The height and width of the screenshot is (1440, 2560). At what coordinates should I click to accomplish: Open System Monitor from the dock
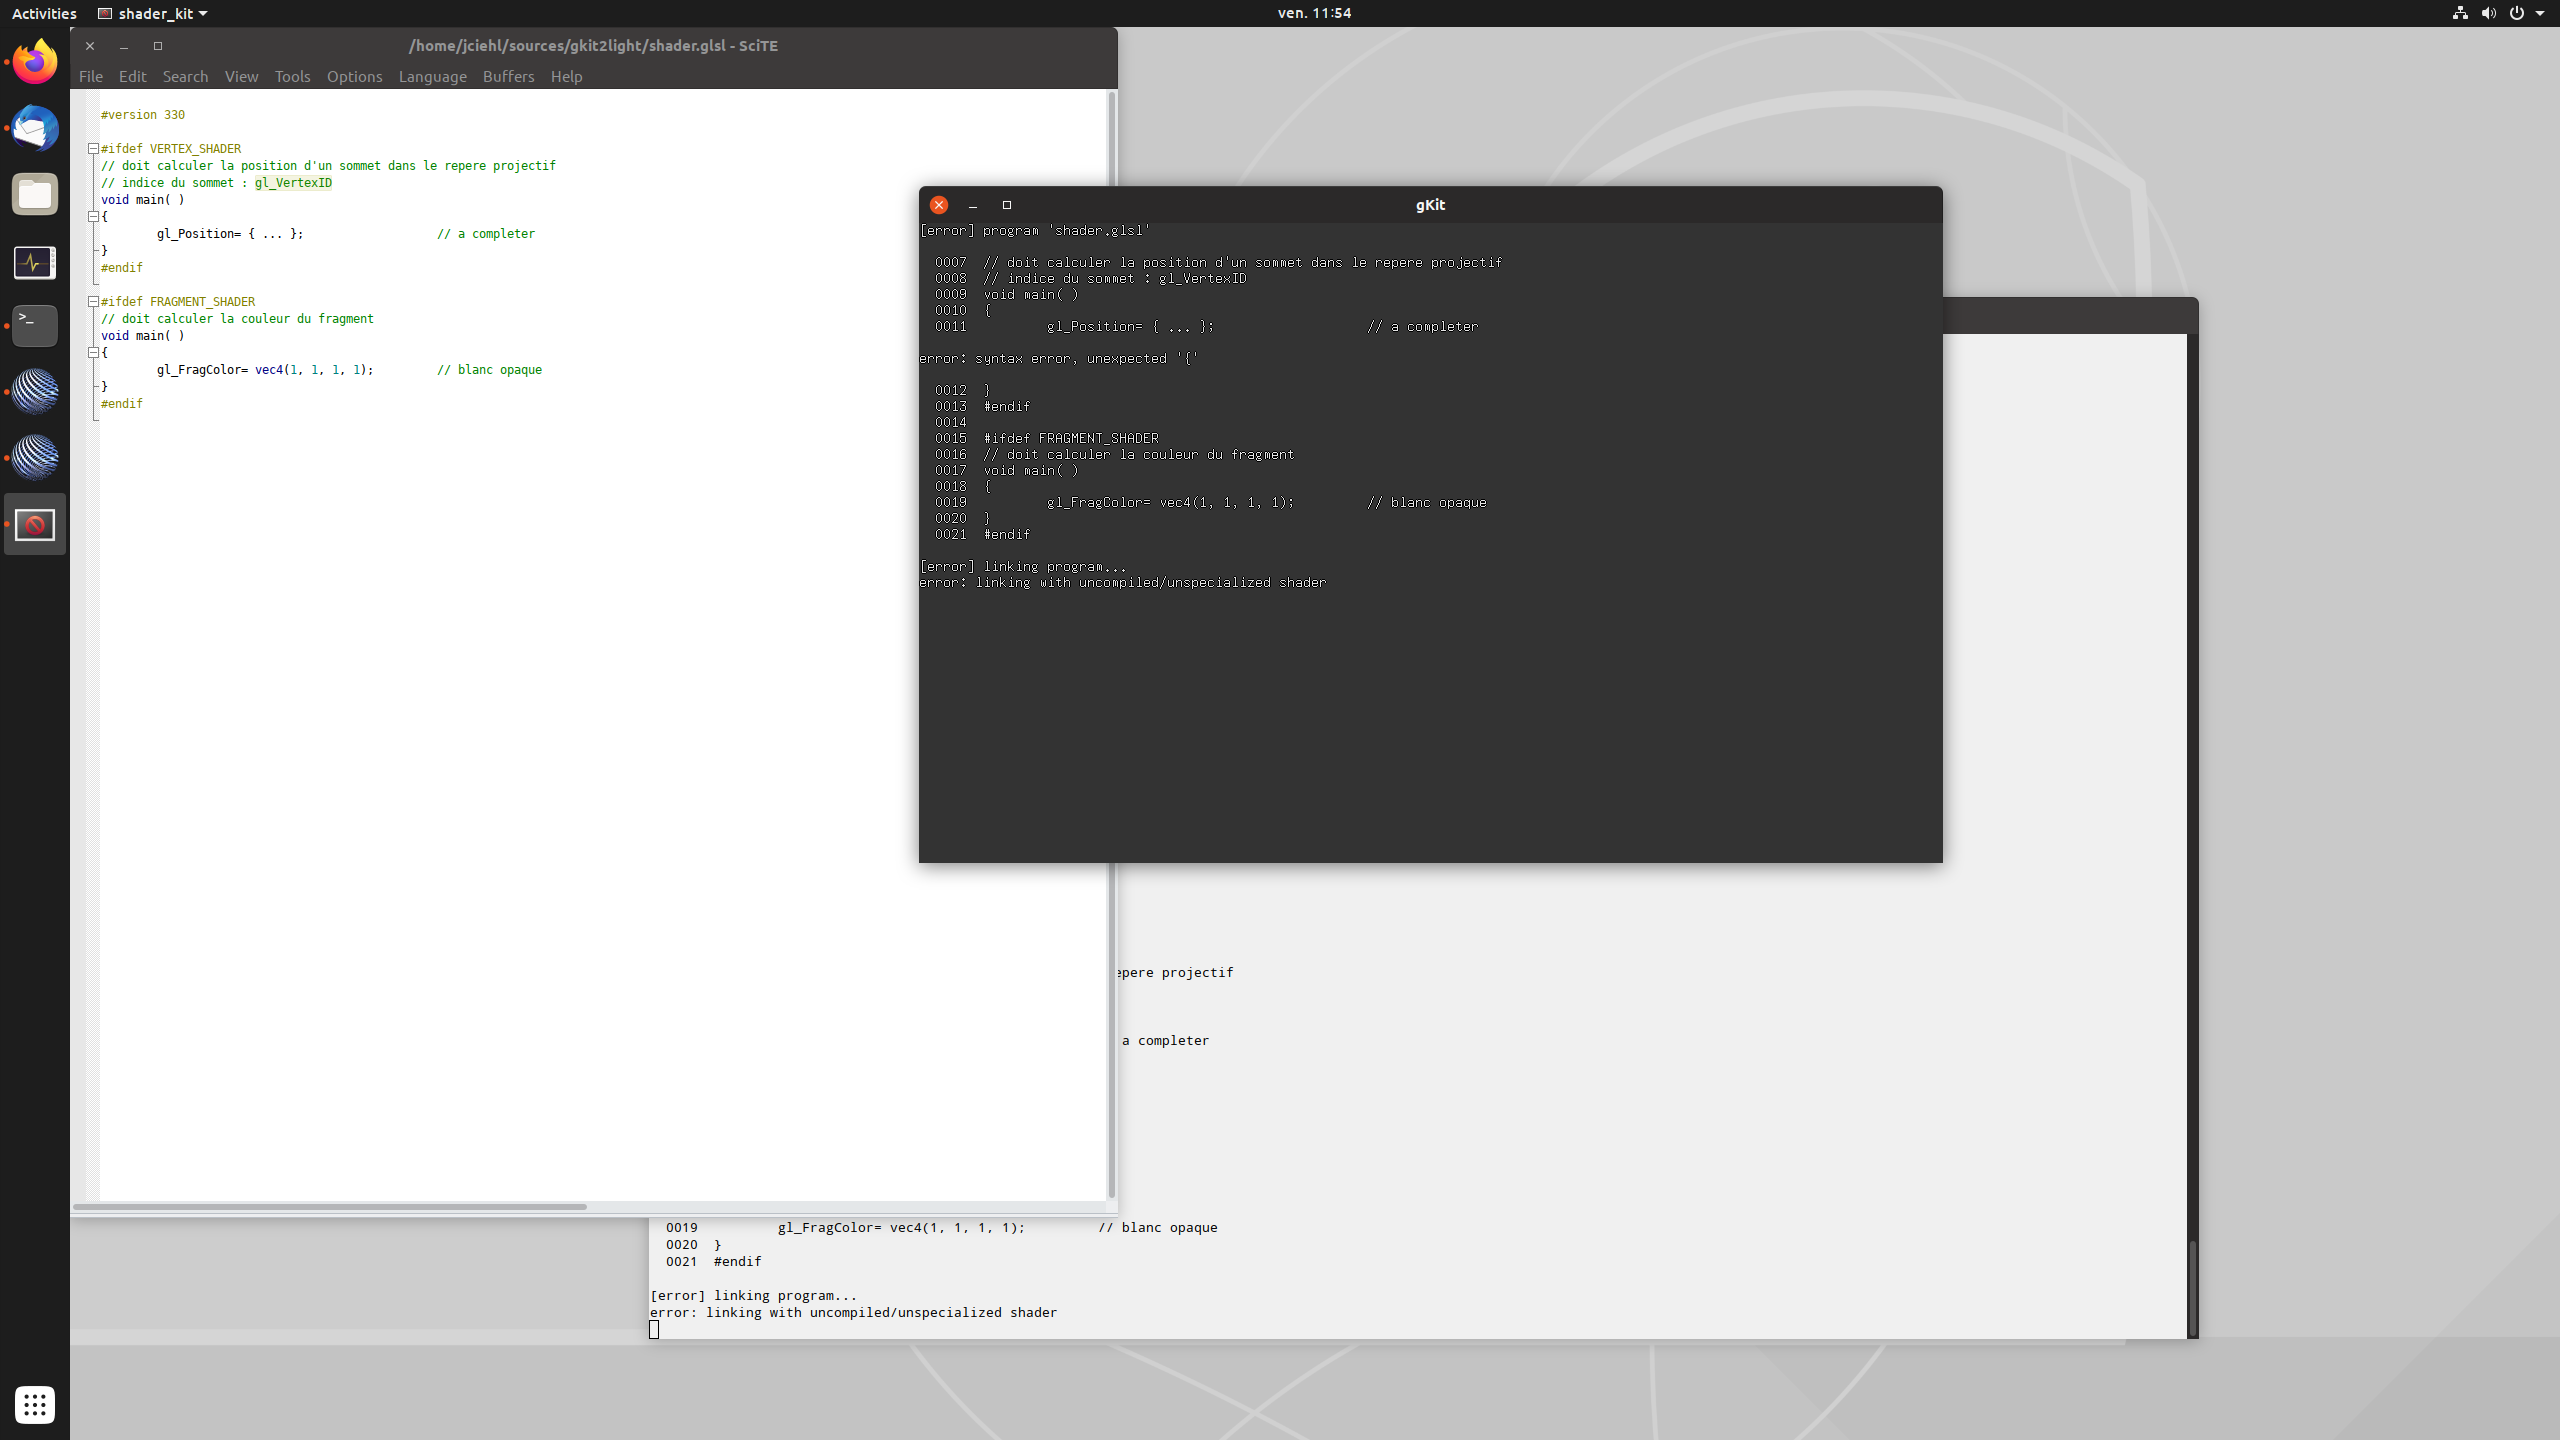[35, 262]
